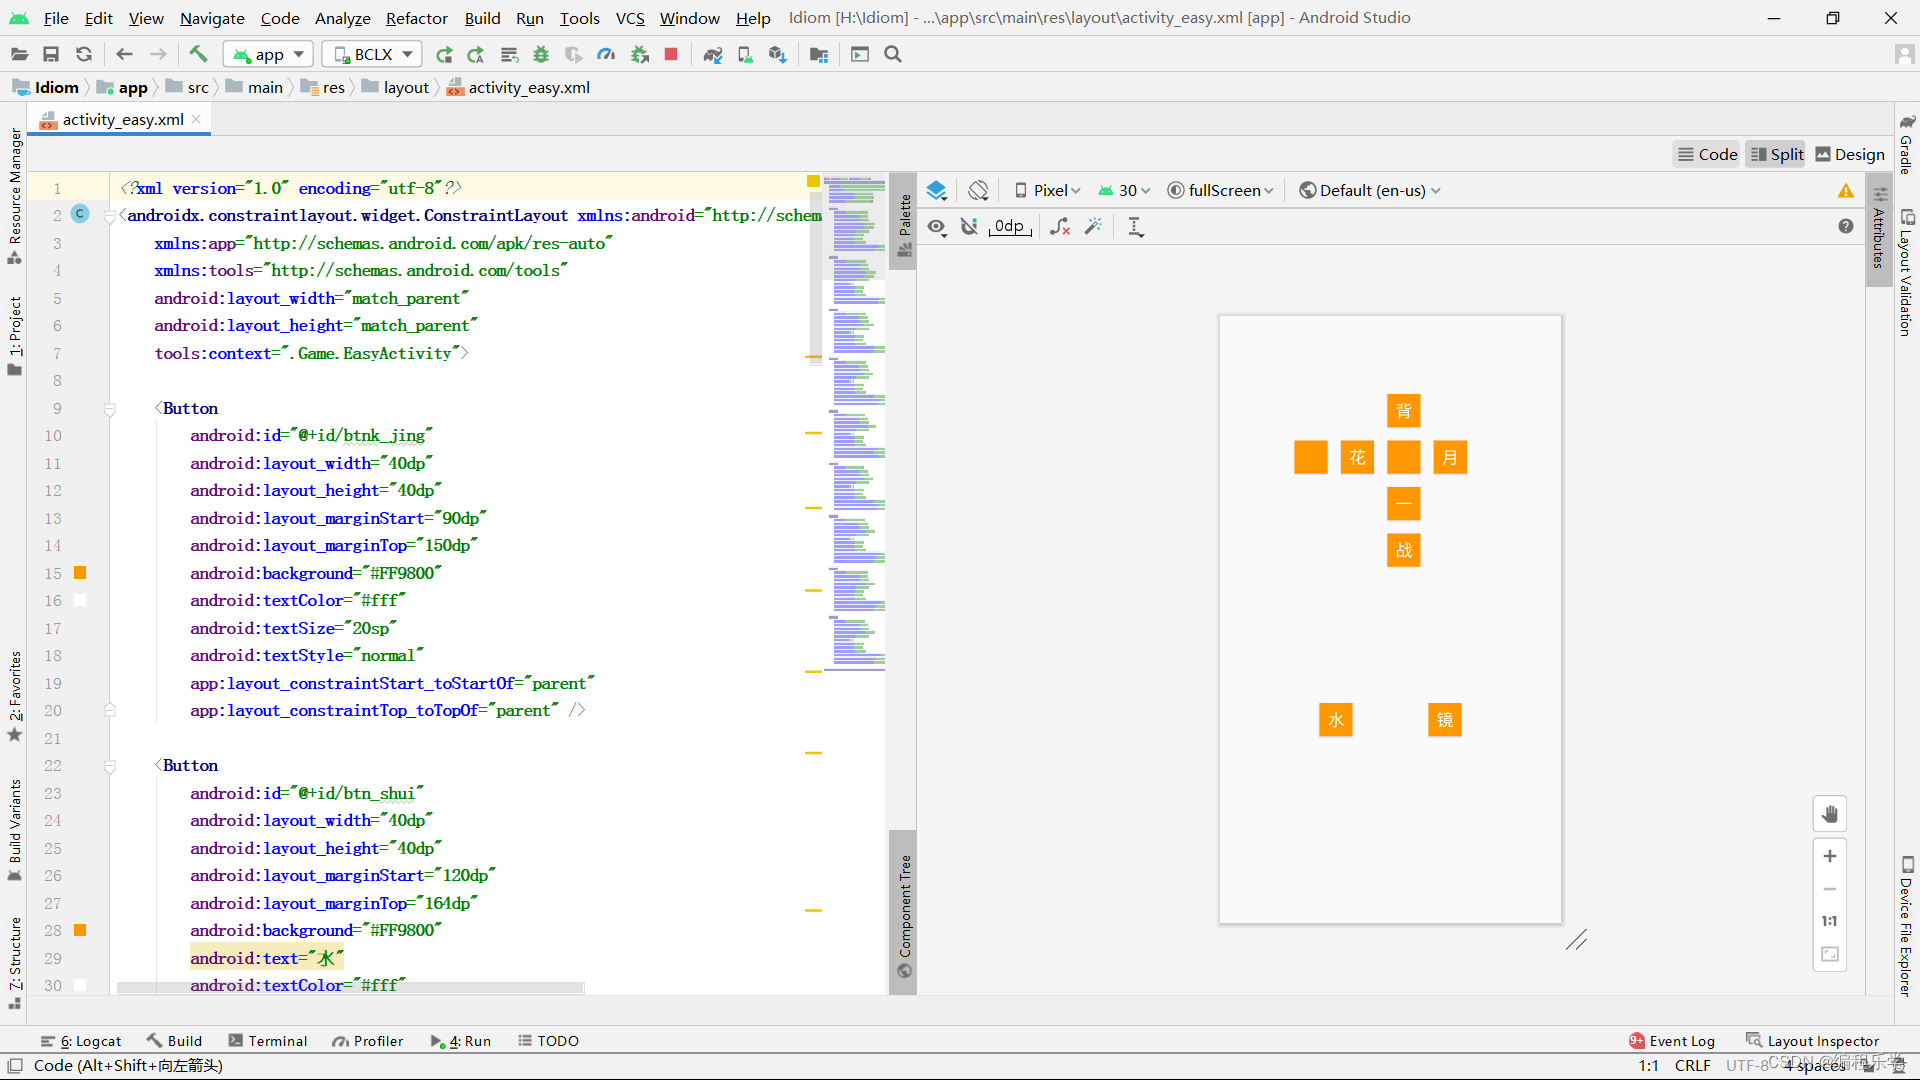Toggle design surface orientation icon

pos(978,190)
